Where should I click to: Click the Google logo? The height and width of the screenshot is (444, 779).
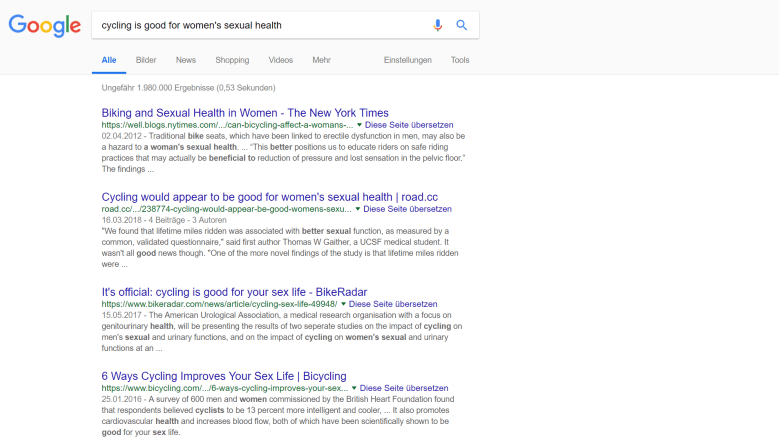[x=45, y=26]
